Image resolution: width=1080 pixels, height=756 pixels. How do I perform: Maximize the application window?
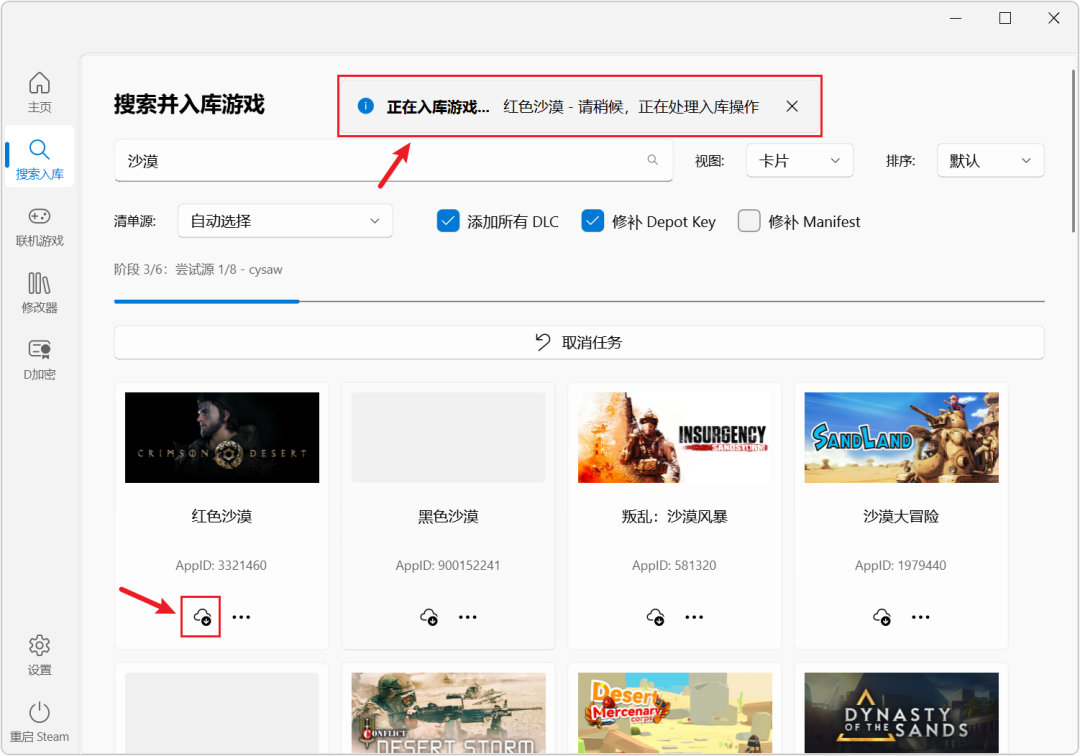1005,19
